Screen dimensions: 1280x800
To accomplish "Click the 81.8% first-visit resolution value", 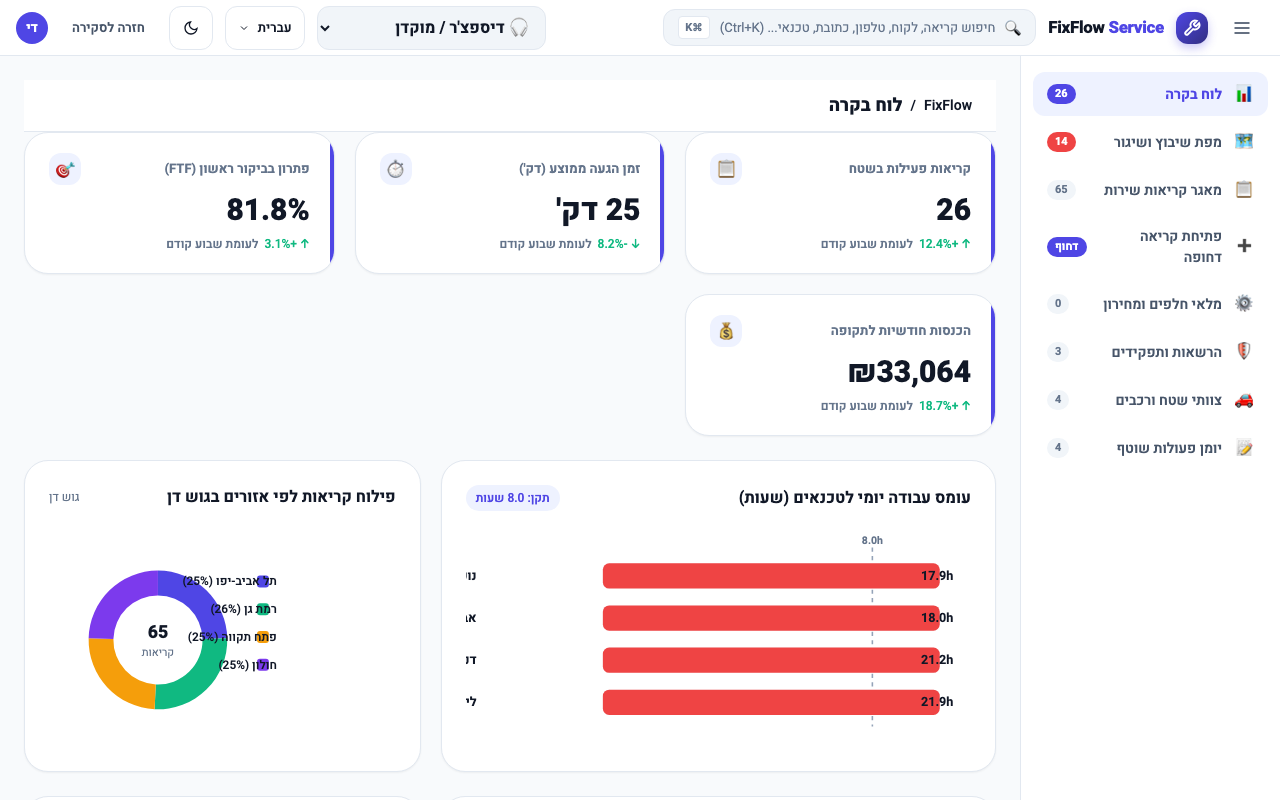I will 268,210.
